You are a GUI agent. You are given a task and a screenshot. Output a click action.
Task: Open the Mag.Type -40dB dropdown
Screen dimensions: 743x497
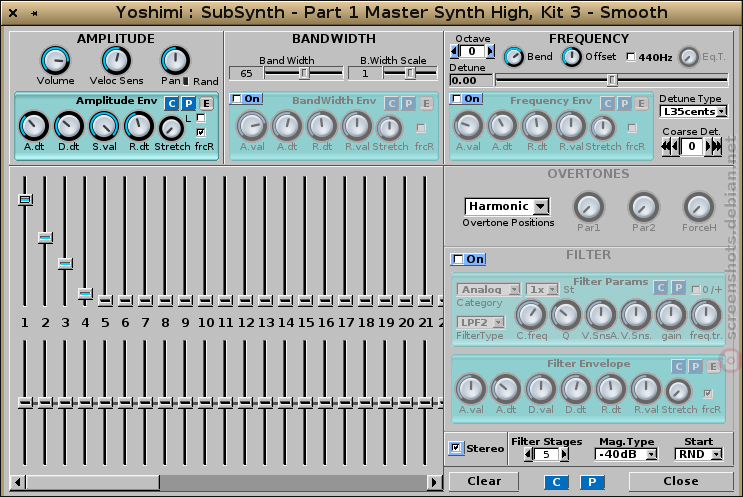tap(626, 454)
